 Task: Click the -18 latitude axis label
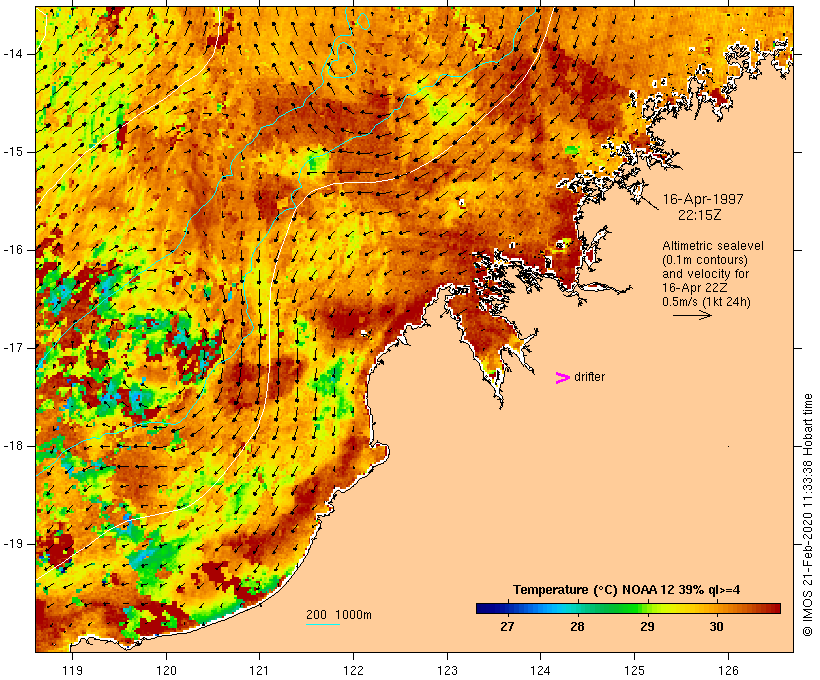[13, 446]
